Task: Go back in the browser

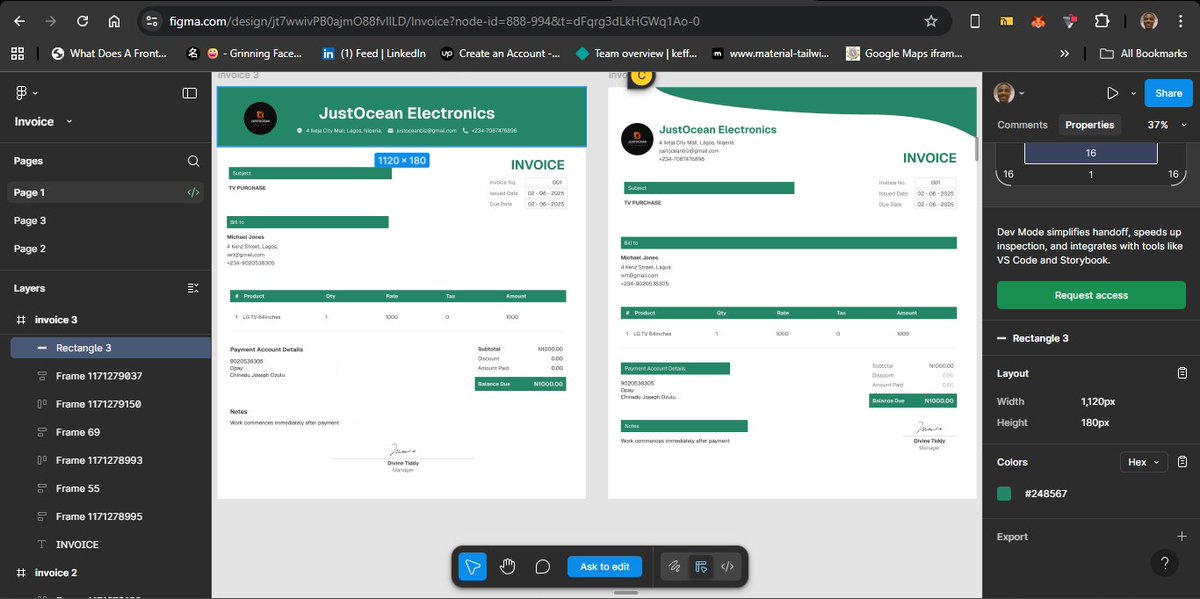Action: pos(20,21)
